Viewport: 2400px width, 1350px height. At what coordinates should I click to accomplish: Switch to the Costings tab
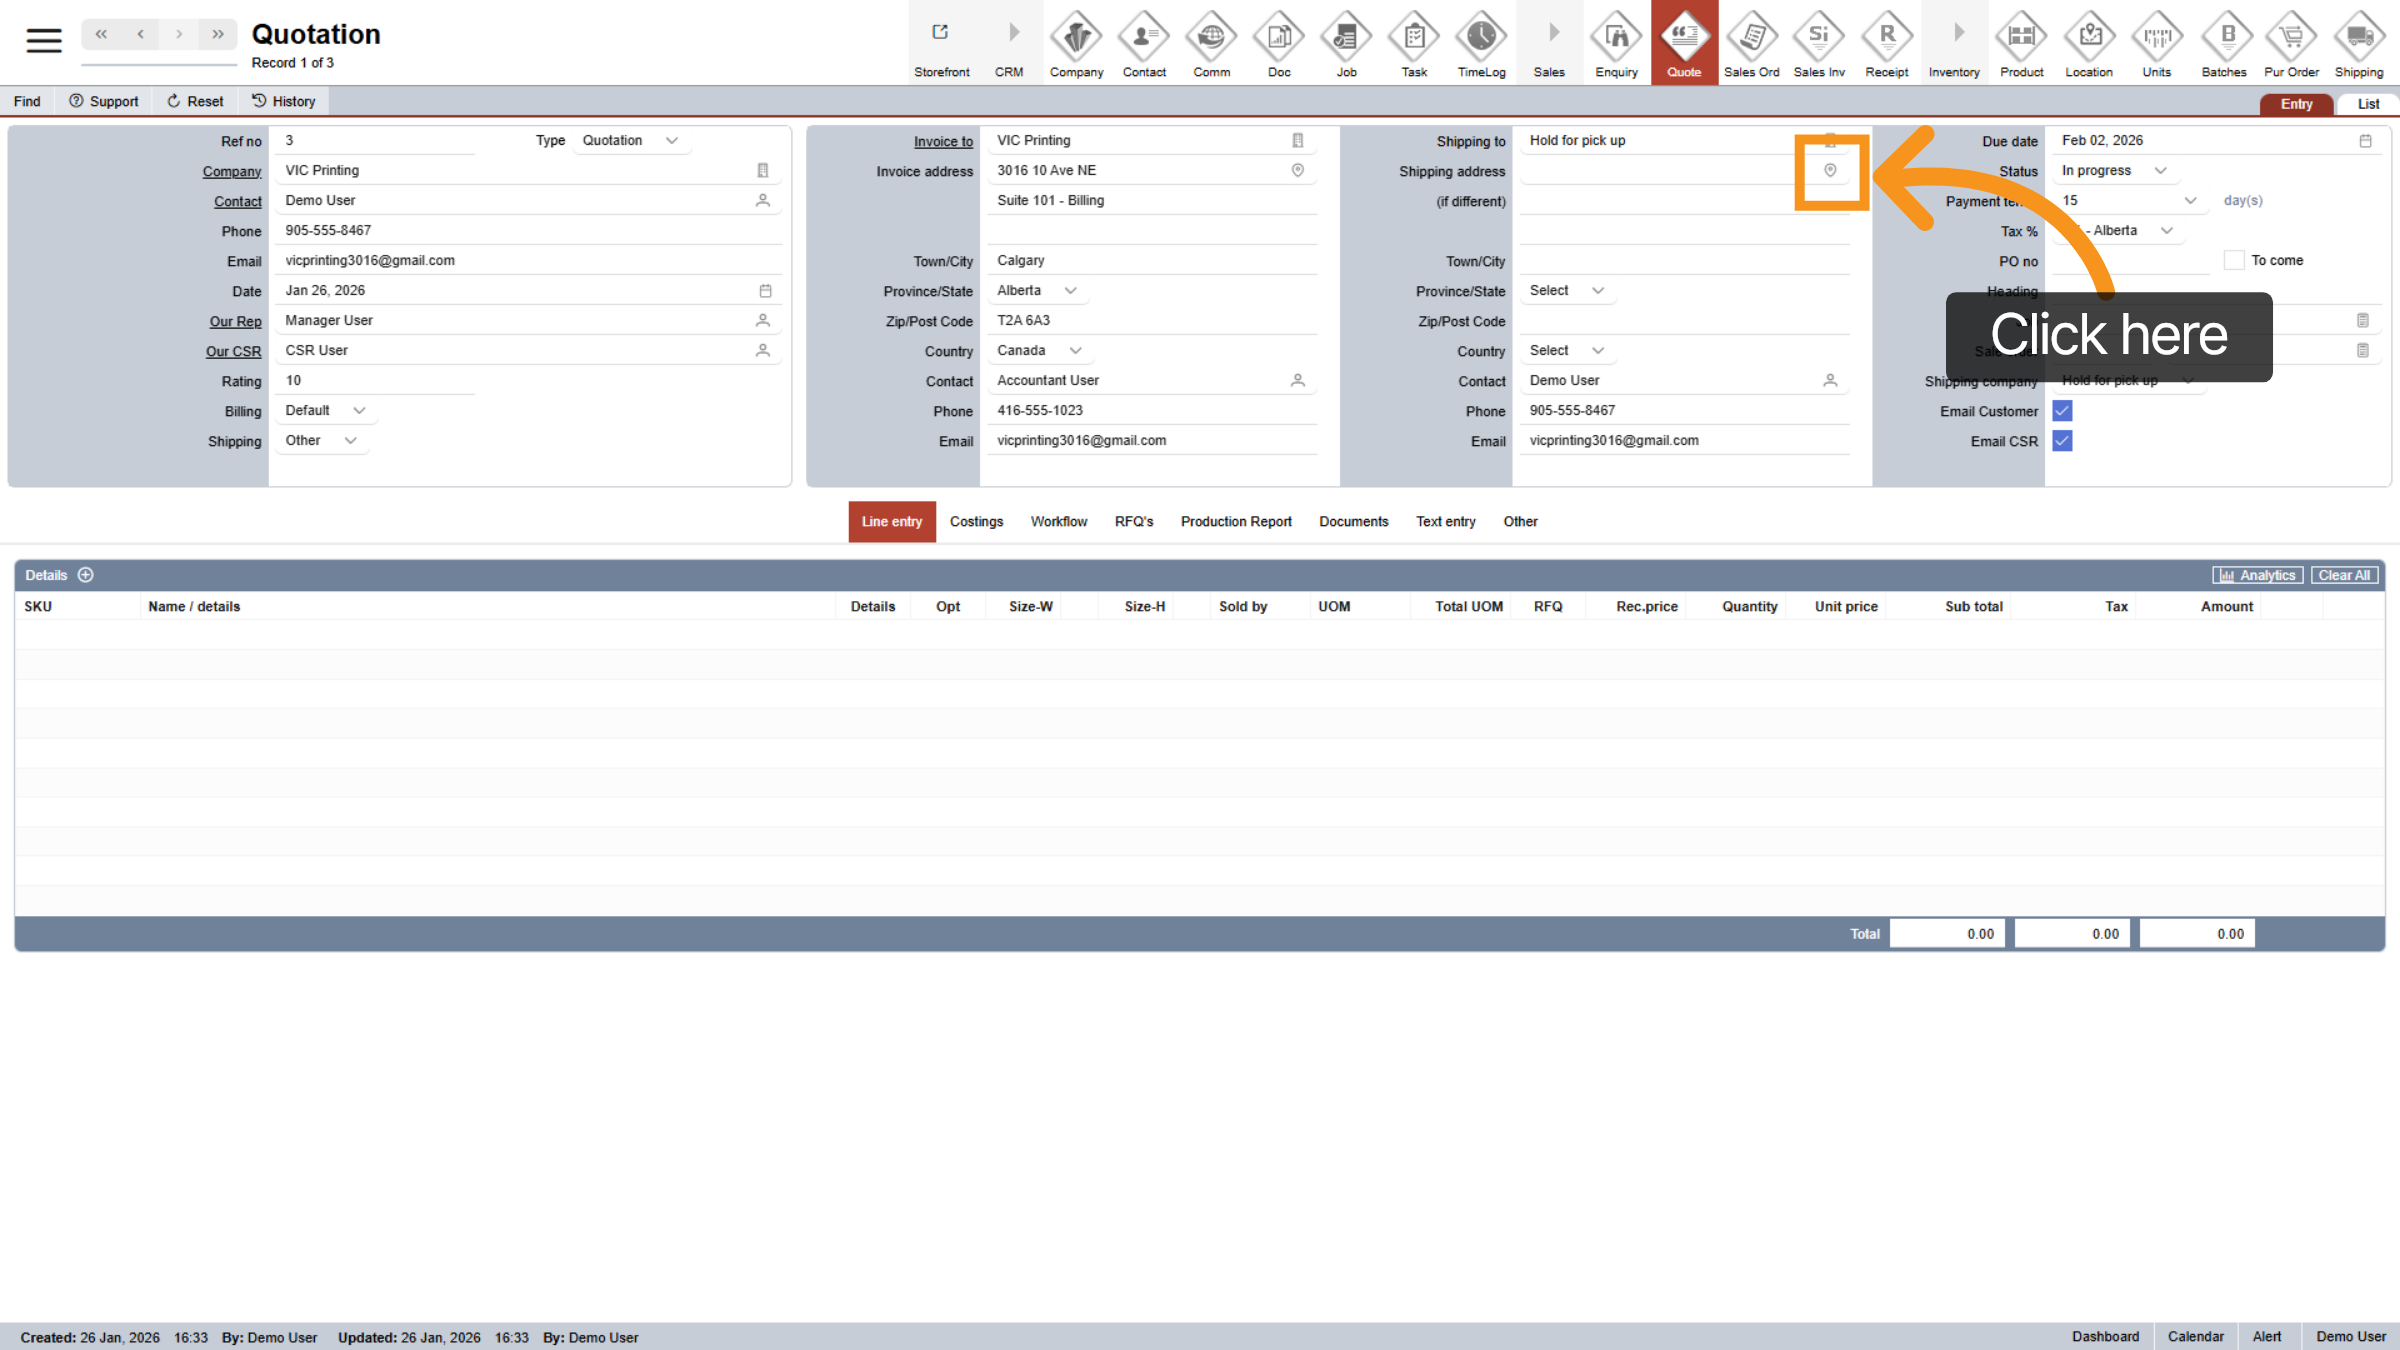[976, 522]
